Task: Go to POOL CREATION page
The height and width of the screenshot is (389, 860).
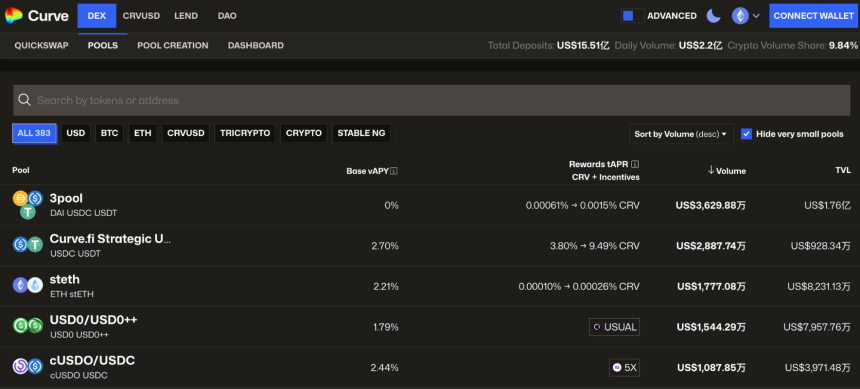Action: pos(173,46)
